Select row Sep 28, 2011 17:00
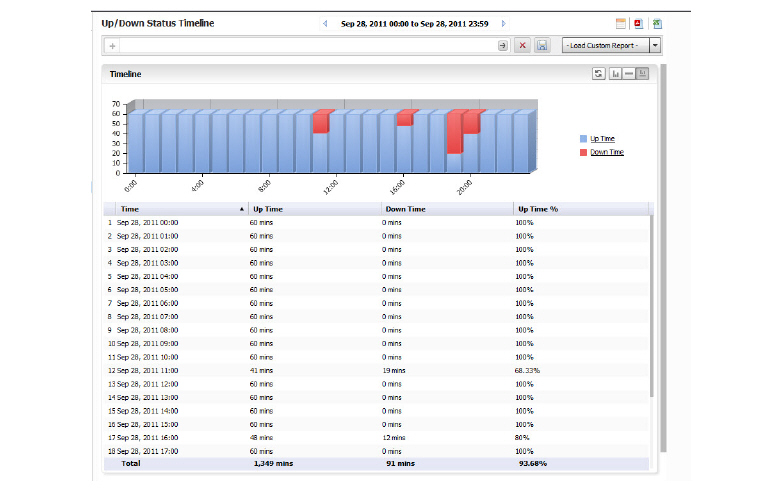 [377, 451]
